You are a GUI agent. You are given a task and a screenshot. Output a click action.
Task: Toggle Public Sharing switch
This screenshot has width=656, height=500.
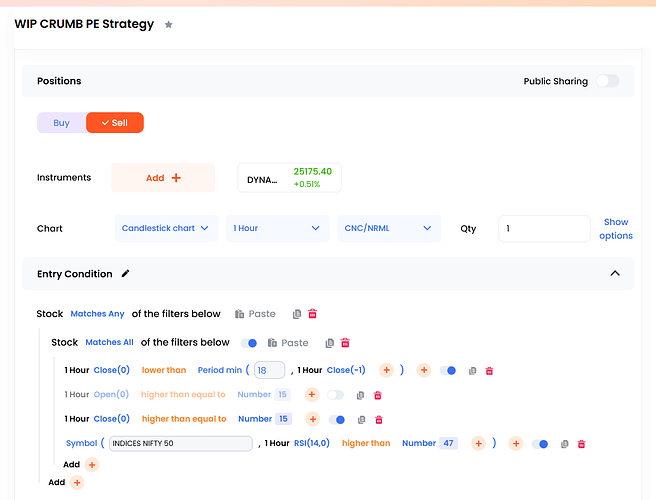[607, 81]
